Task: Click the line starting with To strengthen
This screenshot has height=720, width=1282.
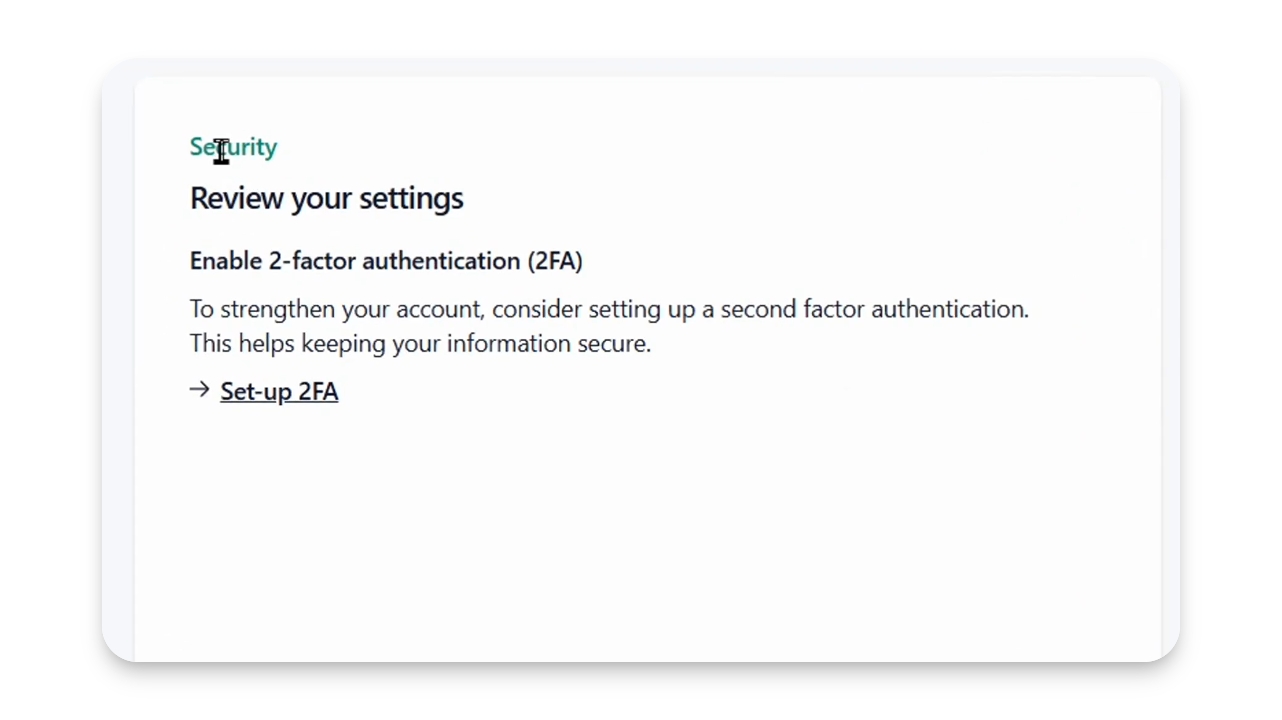Action: click(609, 309)
